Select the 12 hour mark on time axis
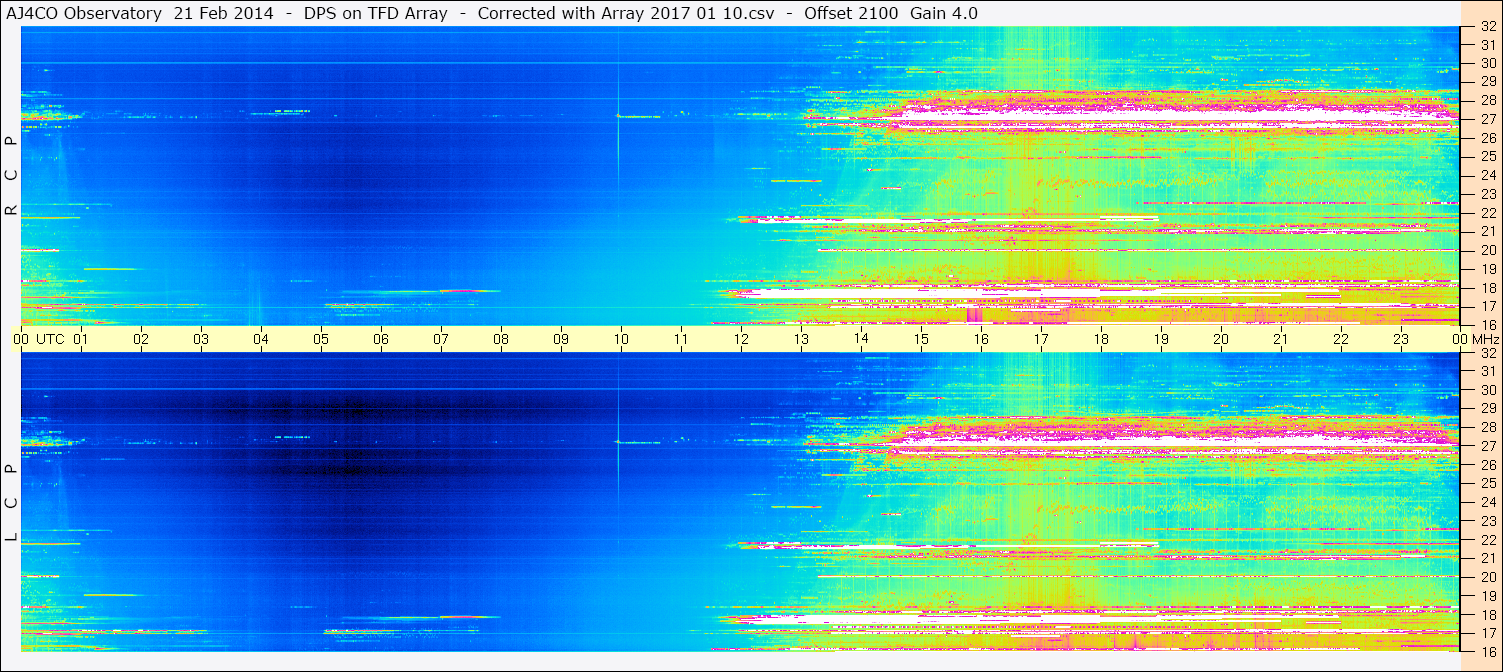 (x=741, y=339)
